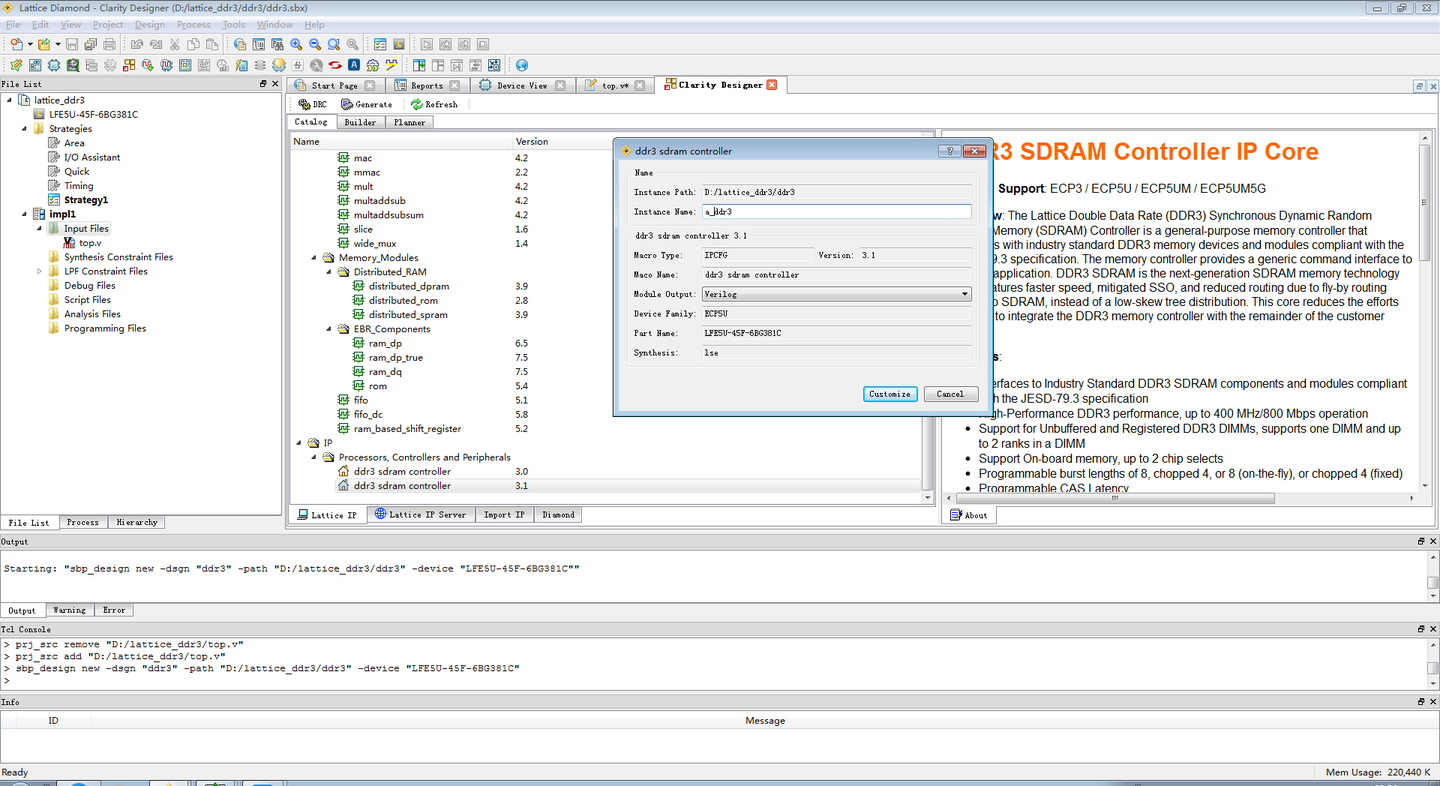Switch to the Builder tab

point(360,122)
